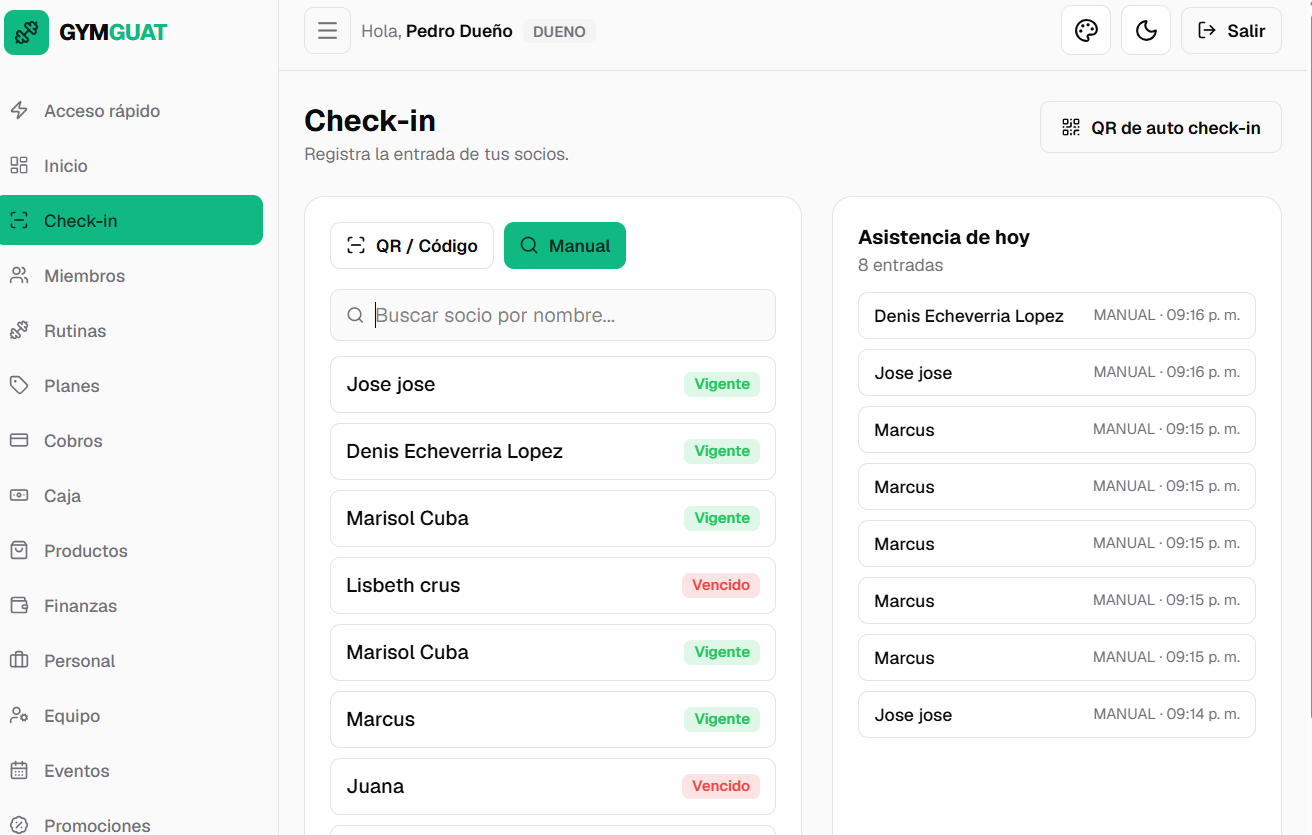The width and height of the screenshot is (1312, 835).
Task: Open the Cobros section
Action: pyautogui.click(x=131, y=441)
